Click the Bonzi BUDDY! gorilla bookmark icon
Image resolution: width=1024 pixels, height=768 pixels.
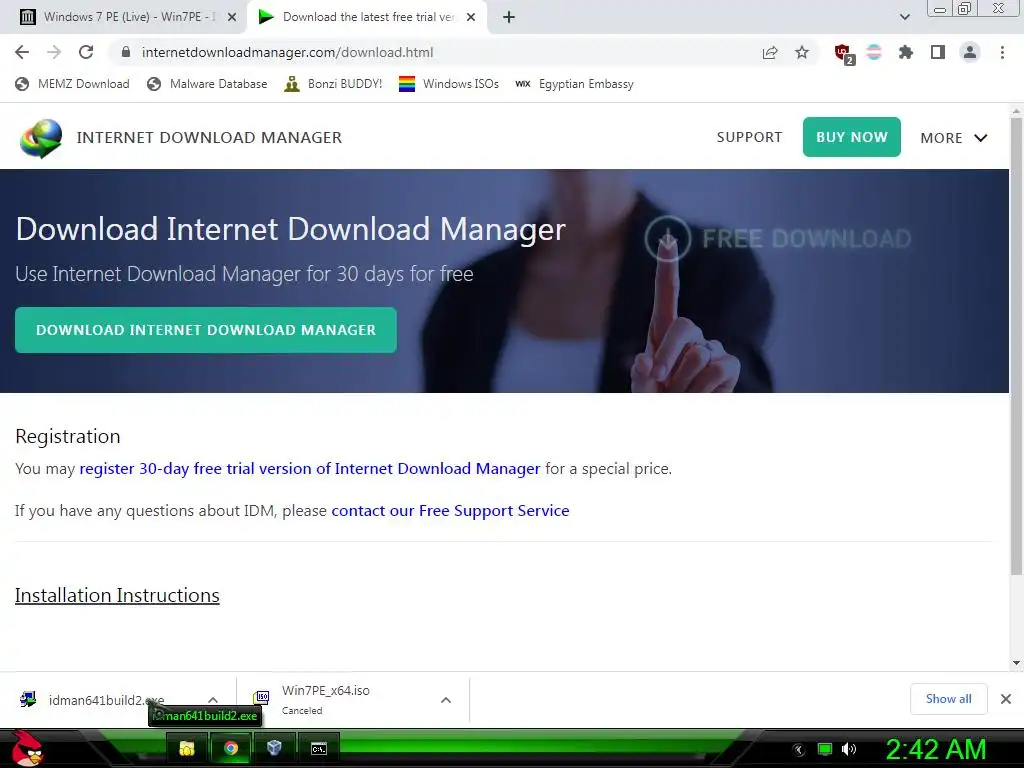coord(292,84)
